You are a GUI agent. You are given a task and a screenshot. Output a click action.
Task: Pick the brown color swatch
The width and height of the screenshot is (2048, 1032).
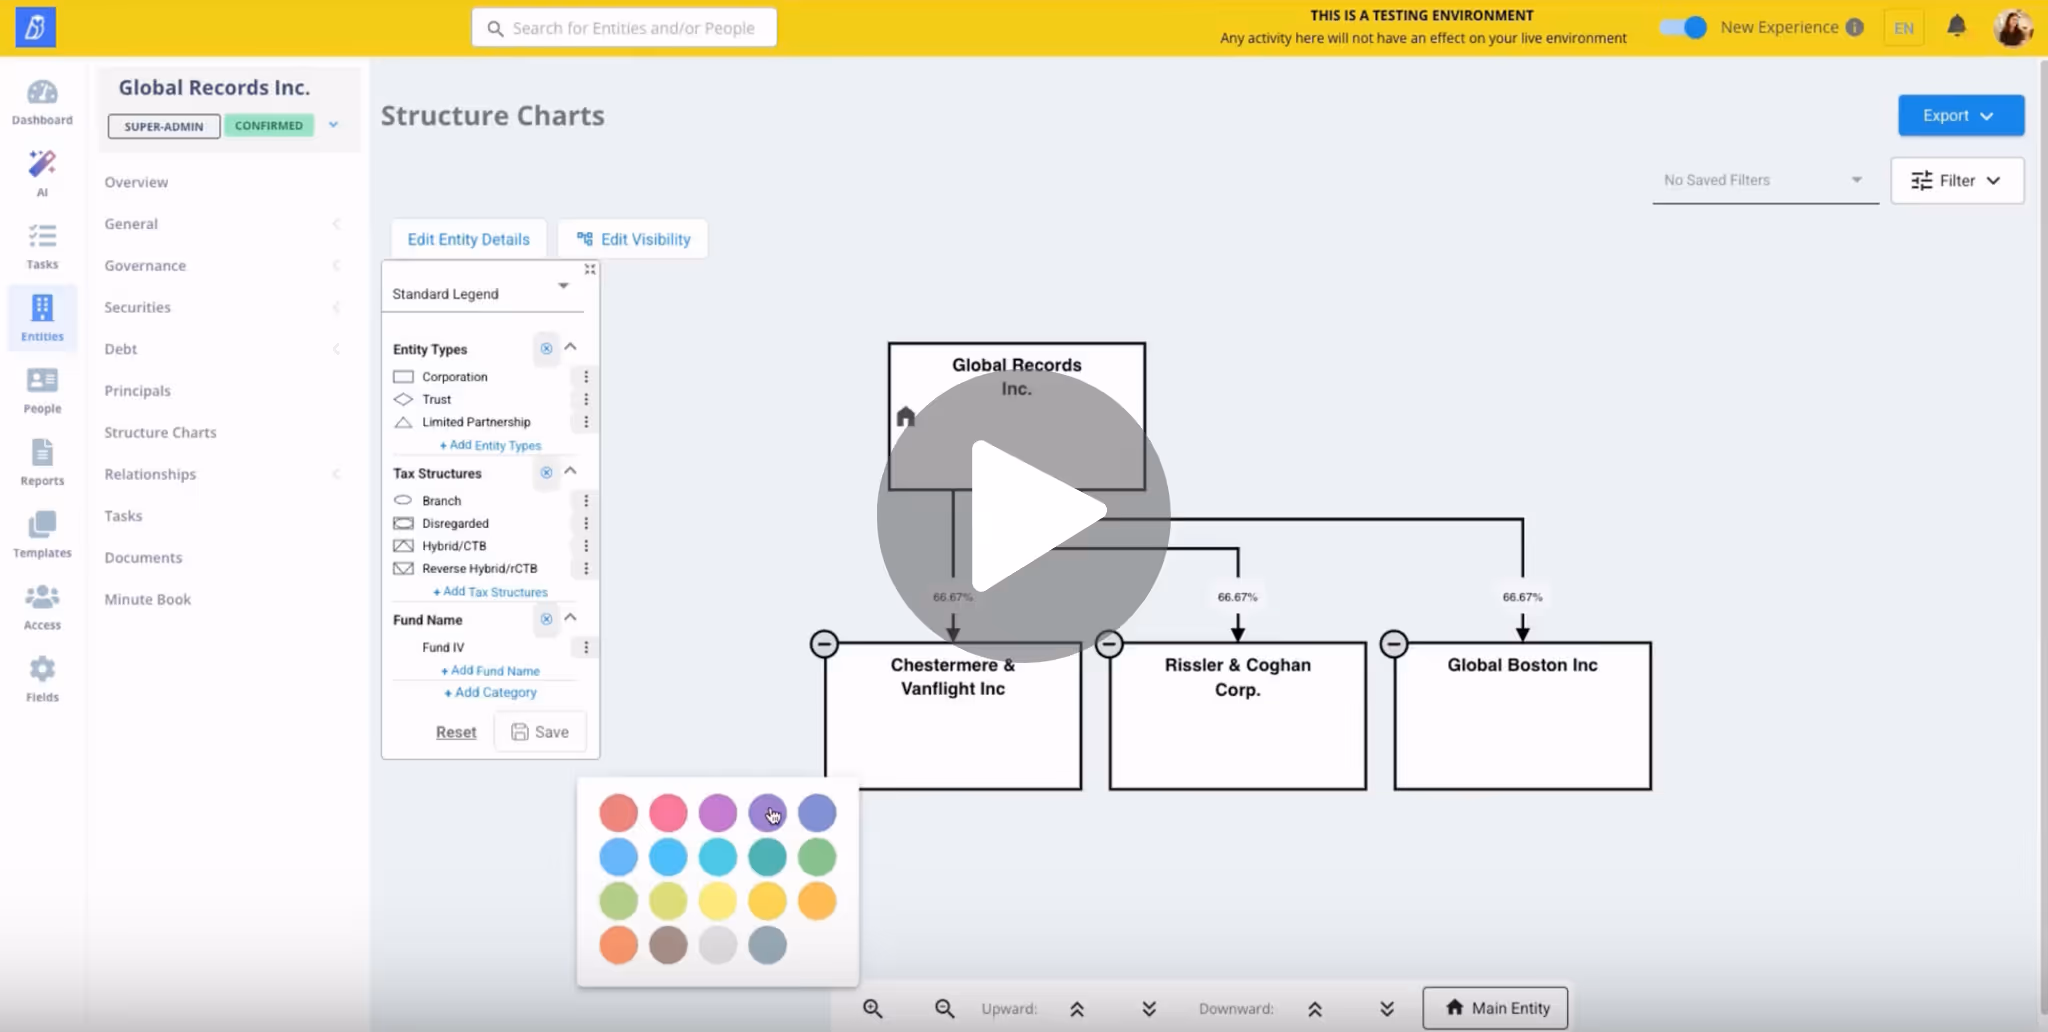(668, 945)
